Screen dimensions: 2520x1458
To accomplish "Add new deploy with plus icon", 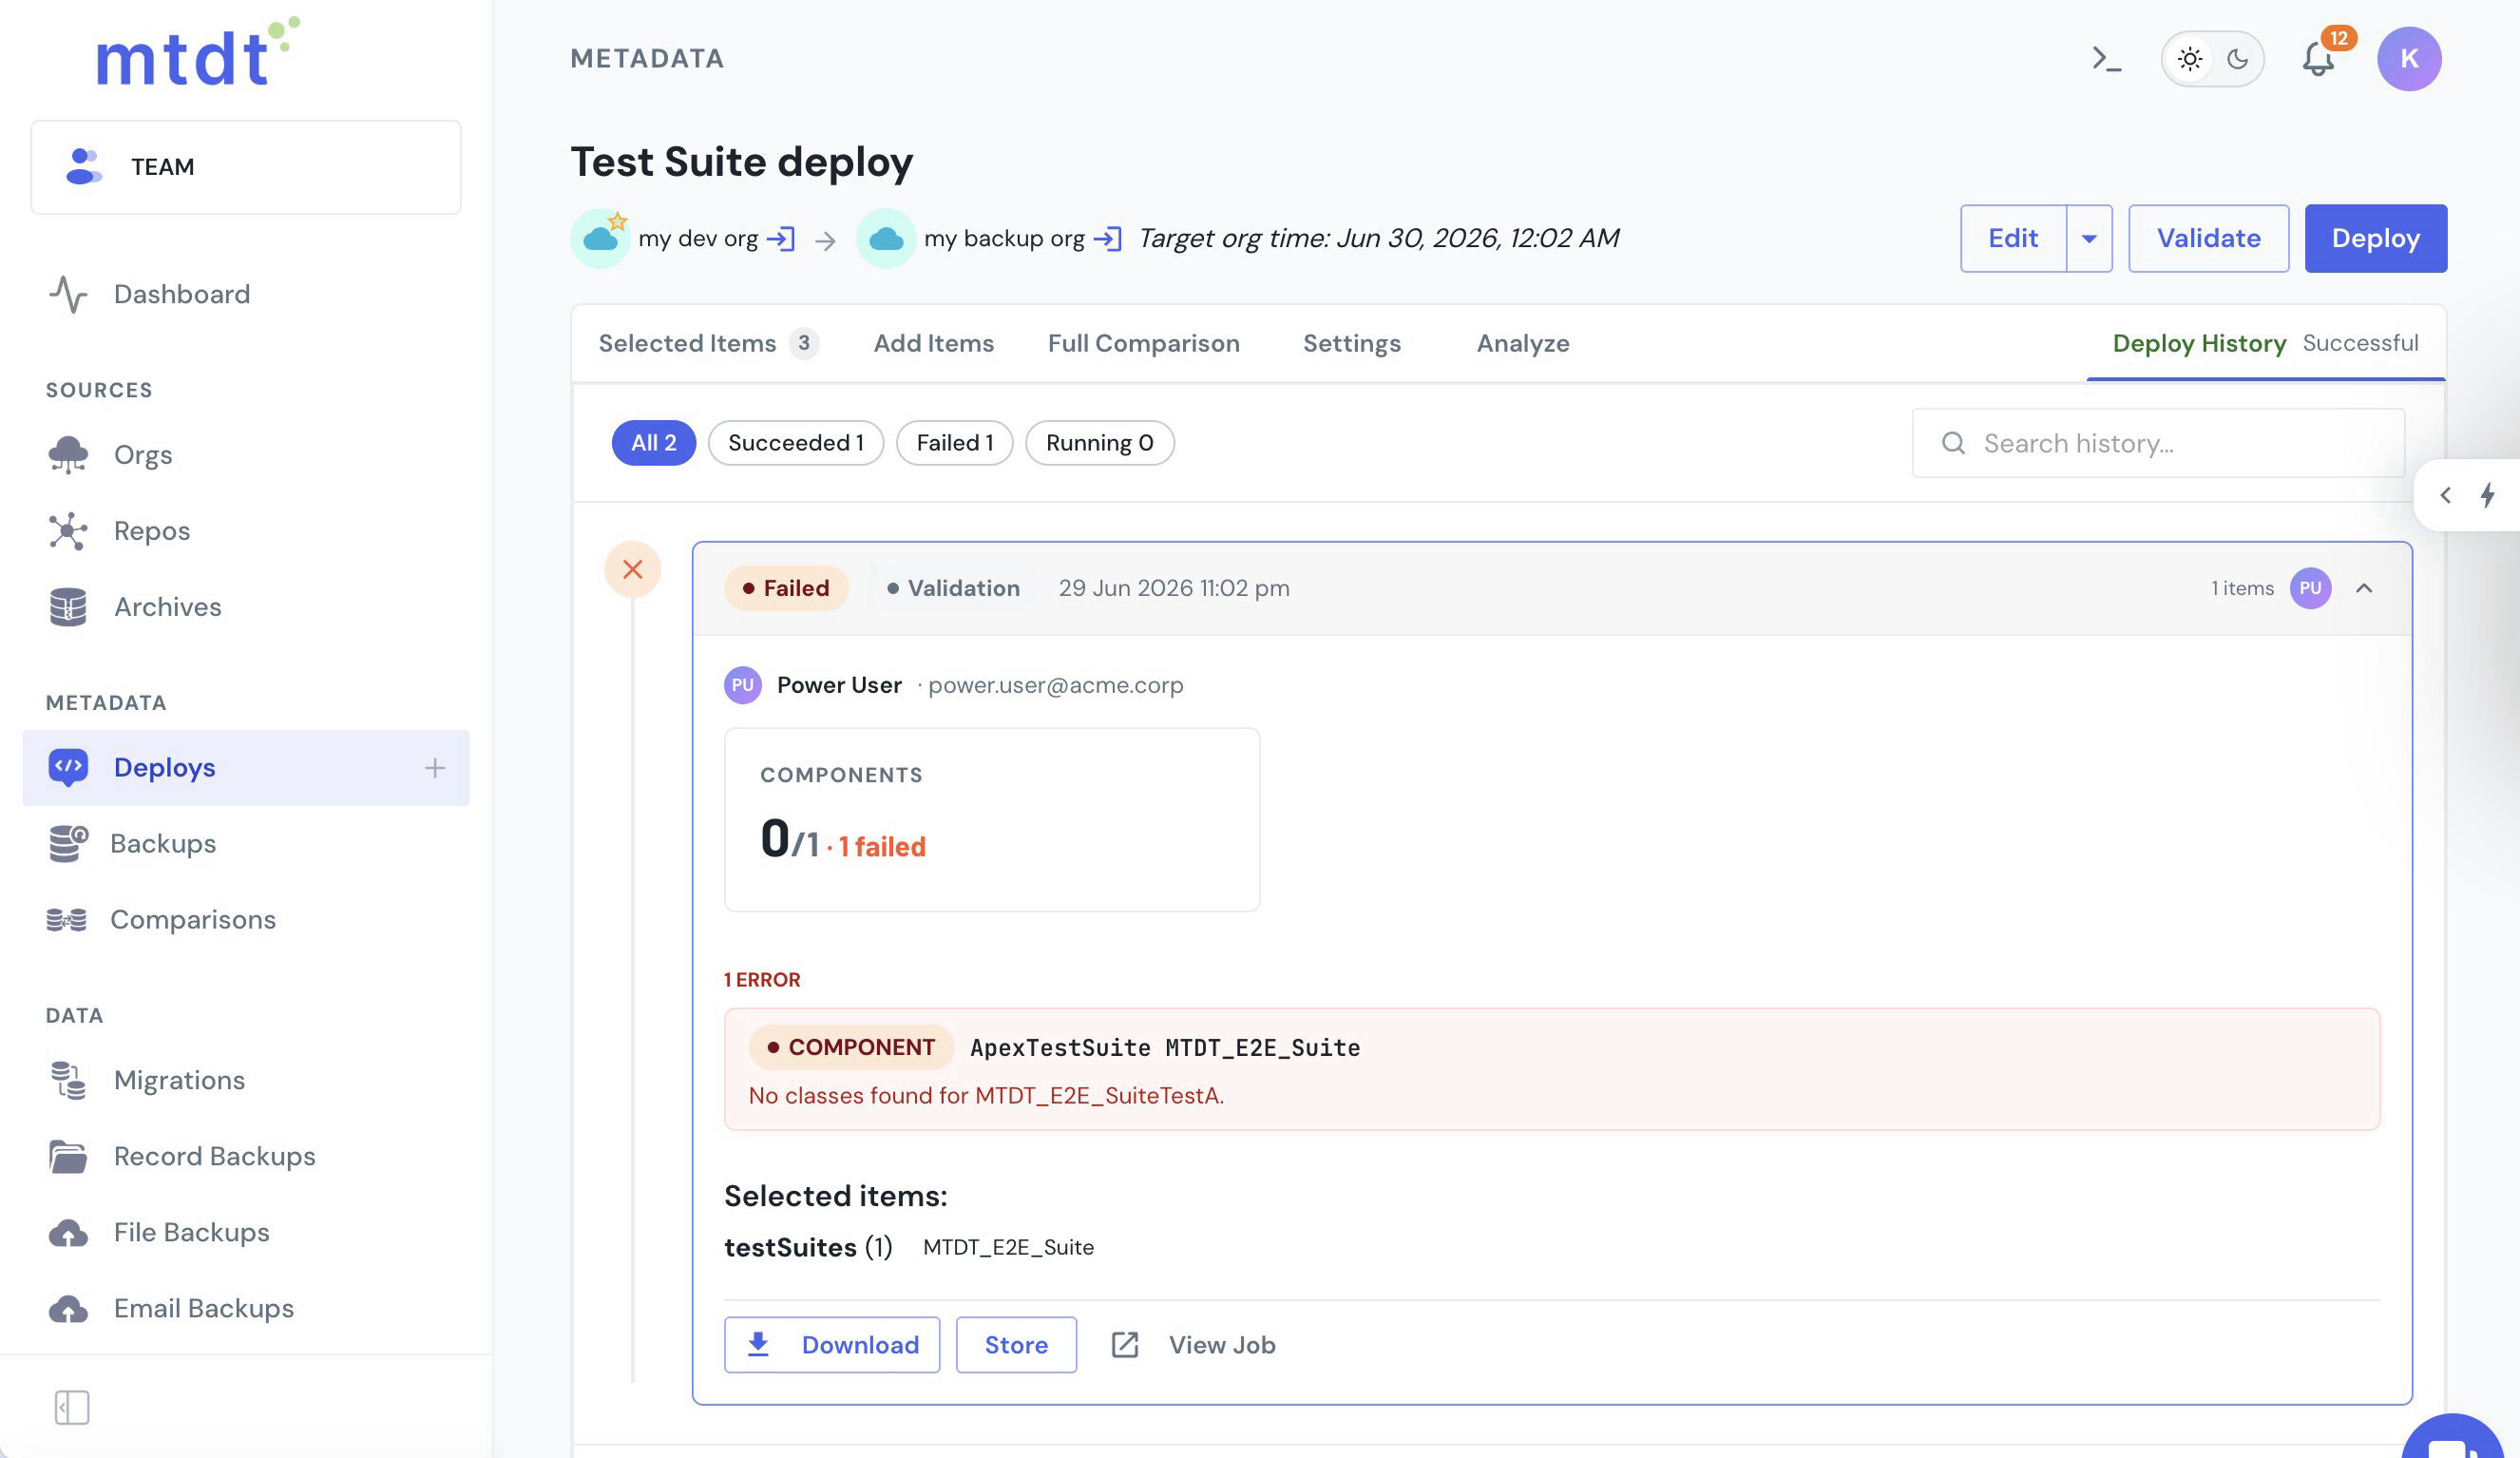I will pyautogui.click(x=434, y=768).
